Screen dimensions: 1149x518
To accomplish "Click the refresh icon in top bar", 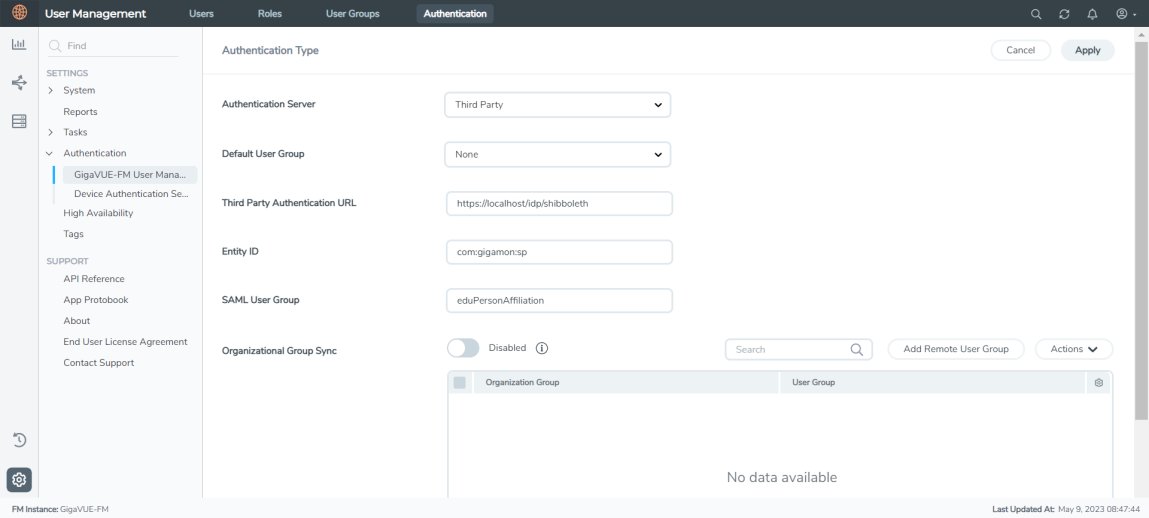I will point(1064,14).
